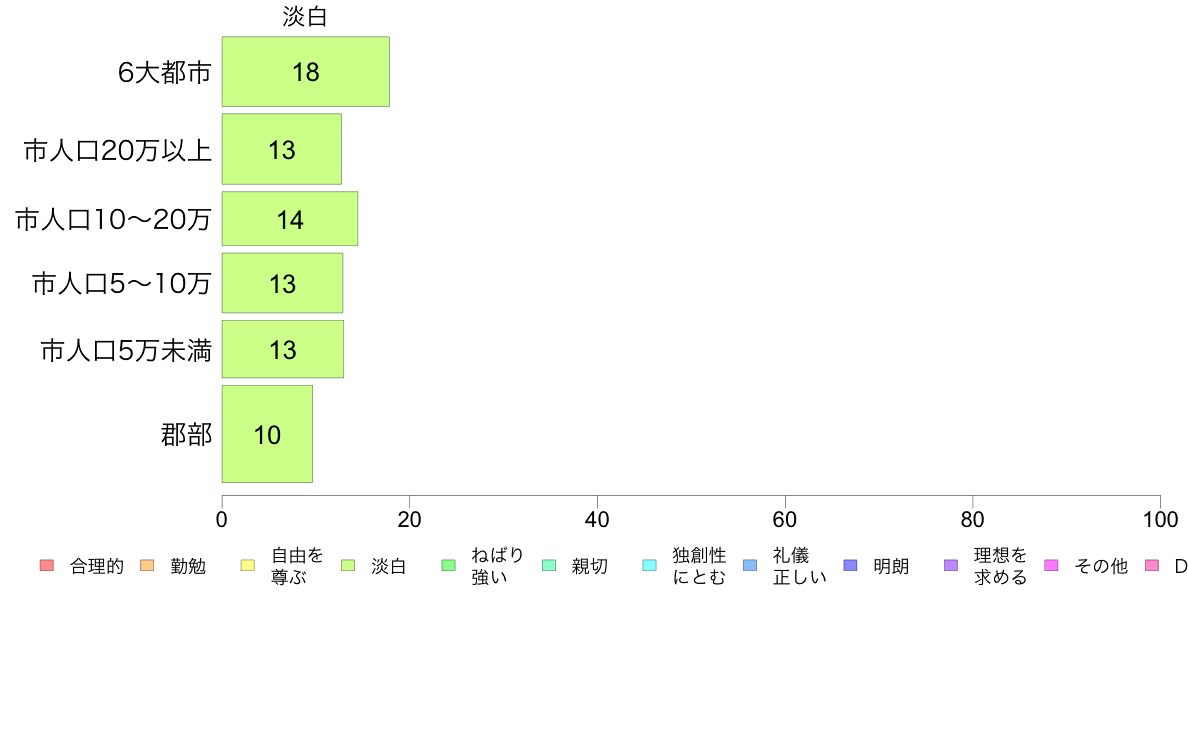The height and width of the screenshot is (736, 1188).
Task: Select the 自由を尊ぶ yellow legend swatch
Action: [x=248, y=565]
